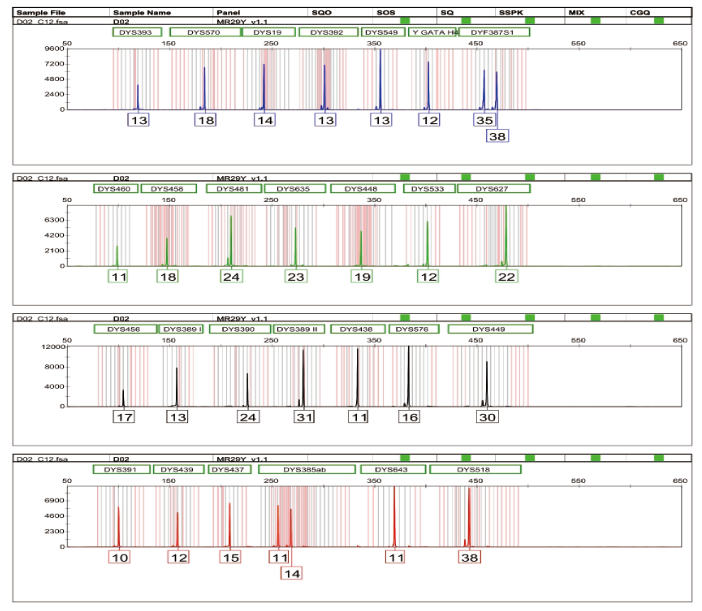This screenshot has width=702, height=611.
Task: Click allele call 15 under DYS437
Action: tap(231, 557)
